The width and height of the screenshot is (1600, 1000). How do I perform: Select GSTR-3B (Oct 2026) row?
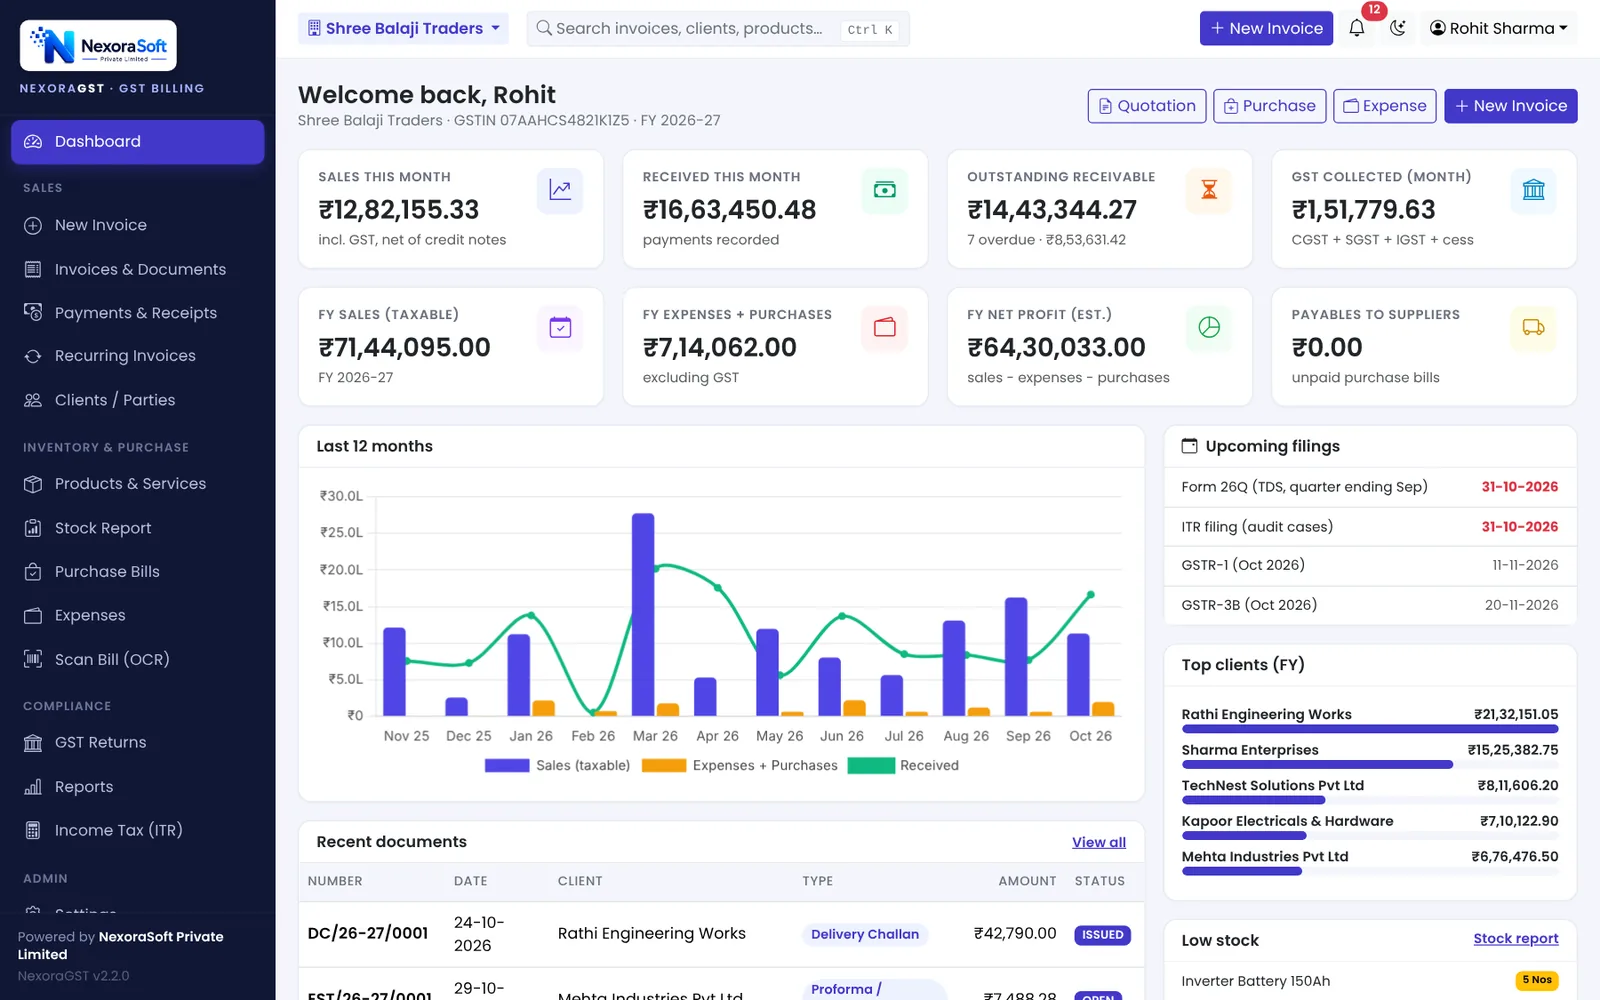(1370, 605)
